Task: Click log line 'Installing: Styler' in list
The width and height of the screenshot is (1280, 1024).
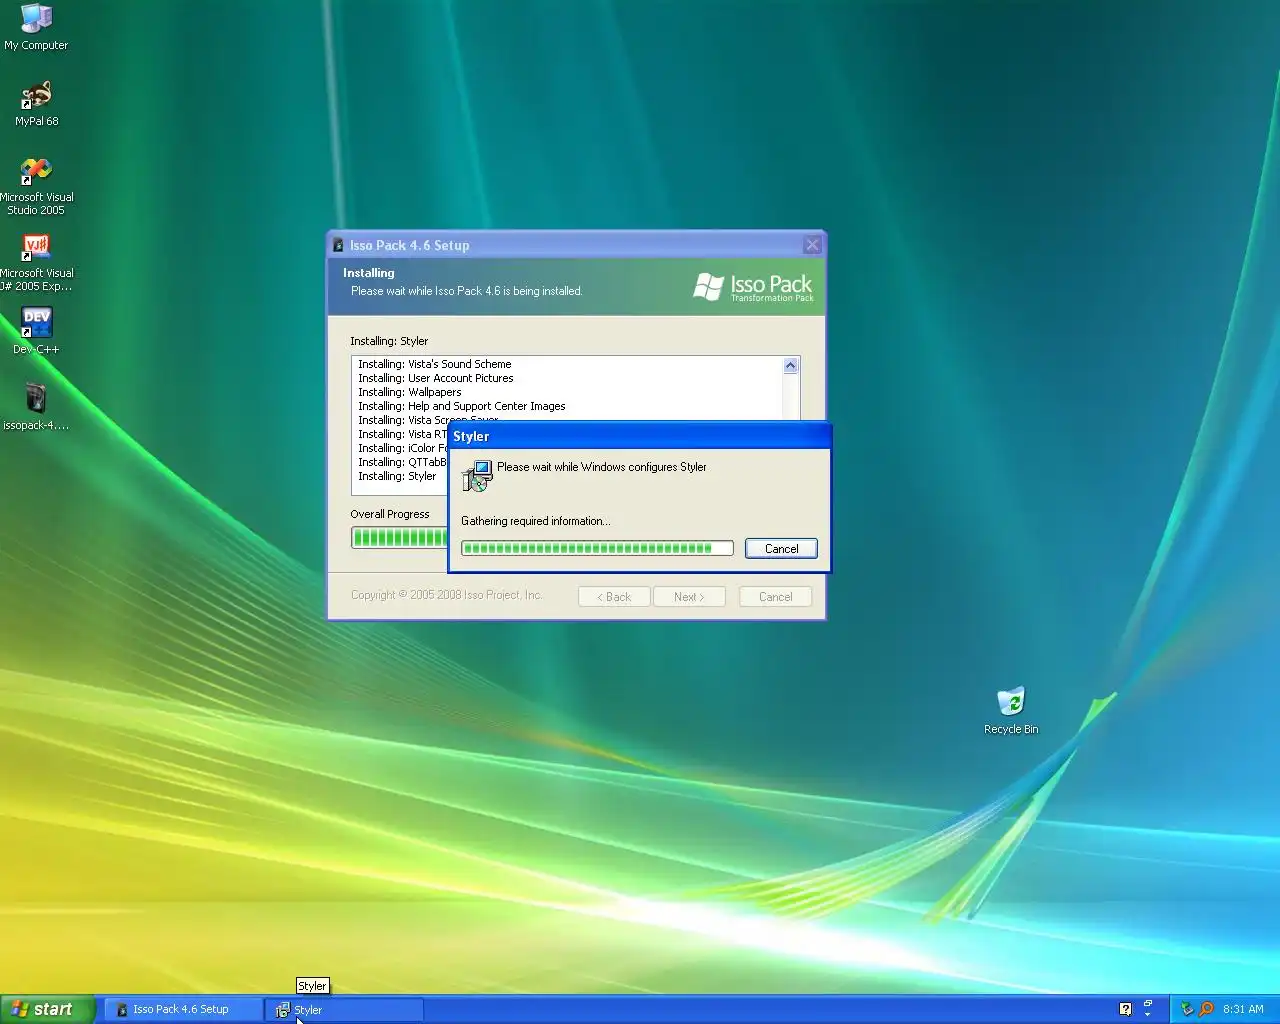Action: tap(397, 476)
